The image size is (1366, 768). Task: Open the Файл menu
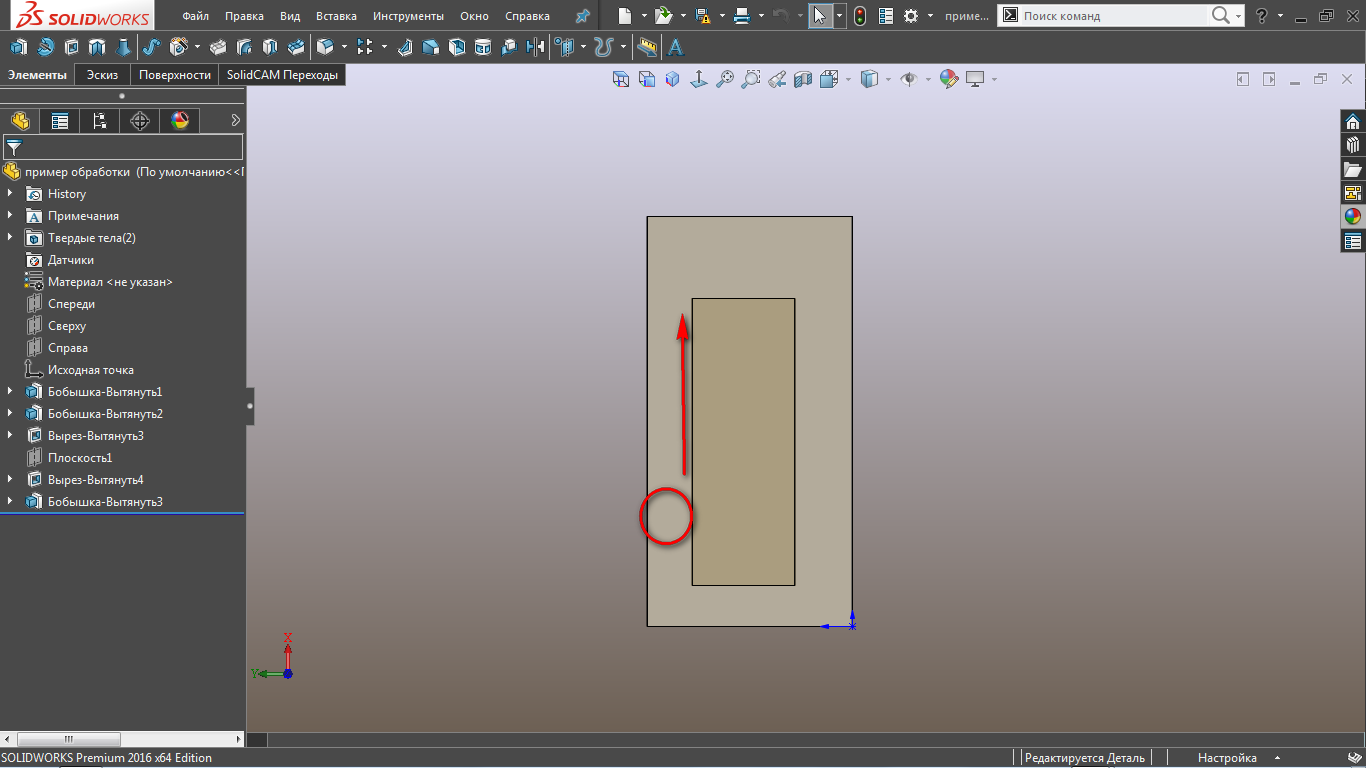(196, 16)
